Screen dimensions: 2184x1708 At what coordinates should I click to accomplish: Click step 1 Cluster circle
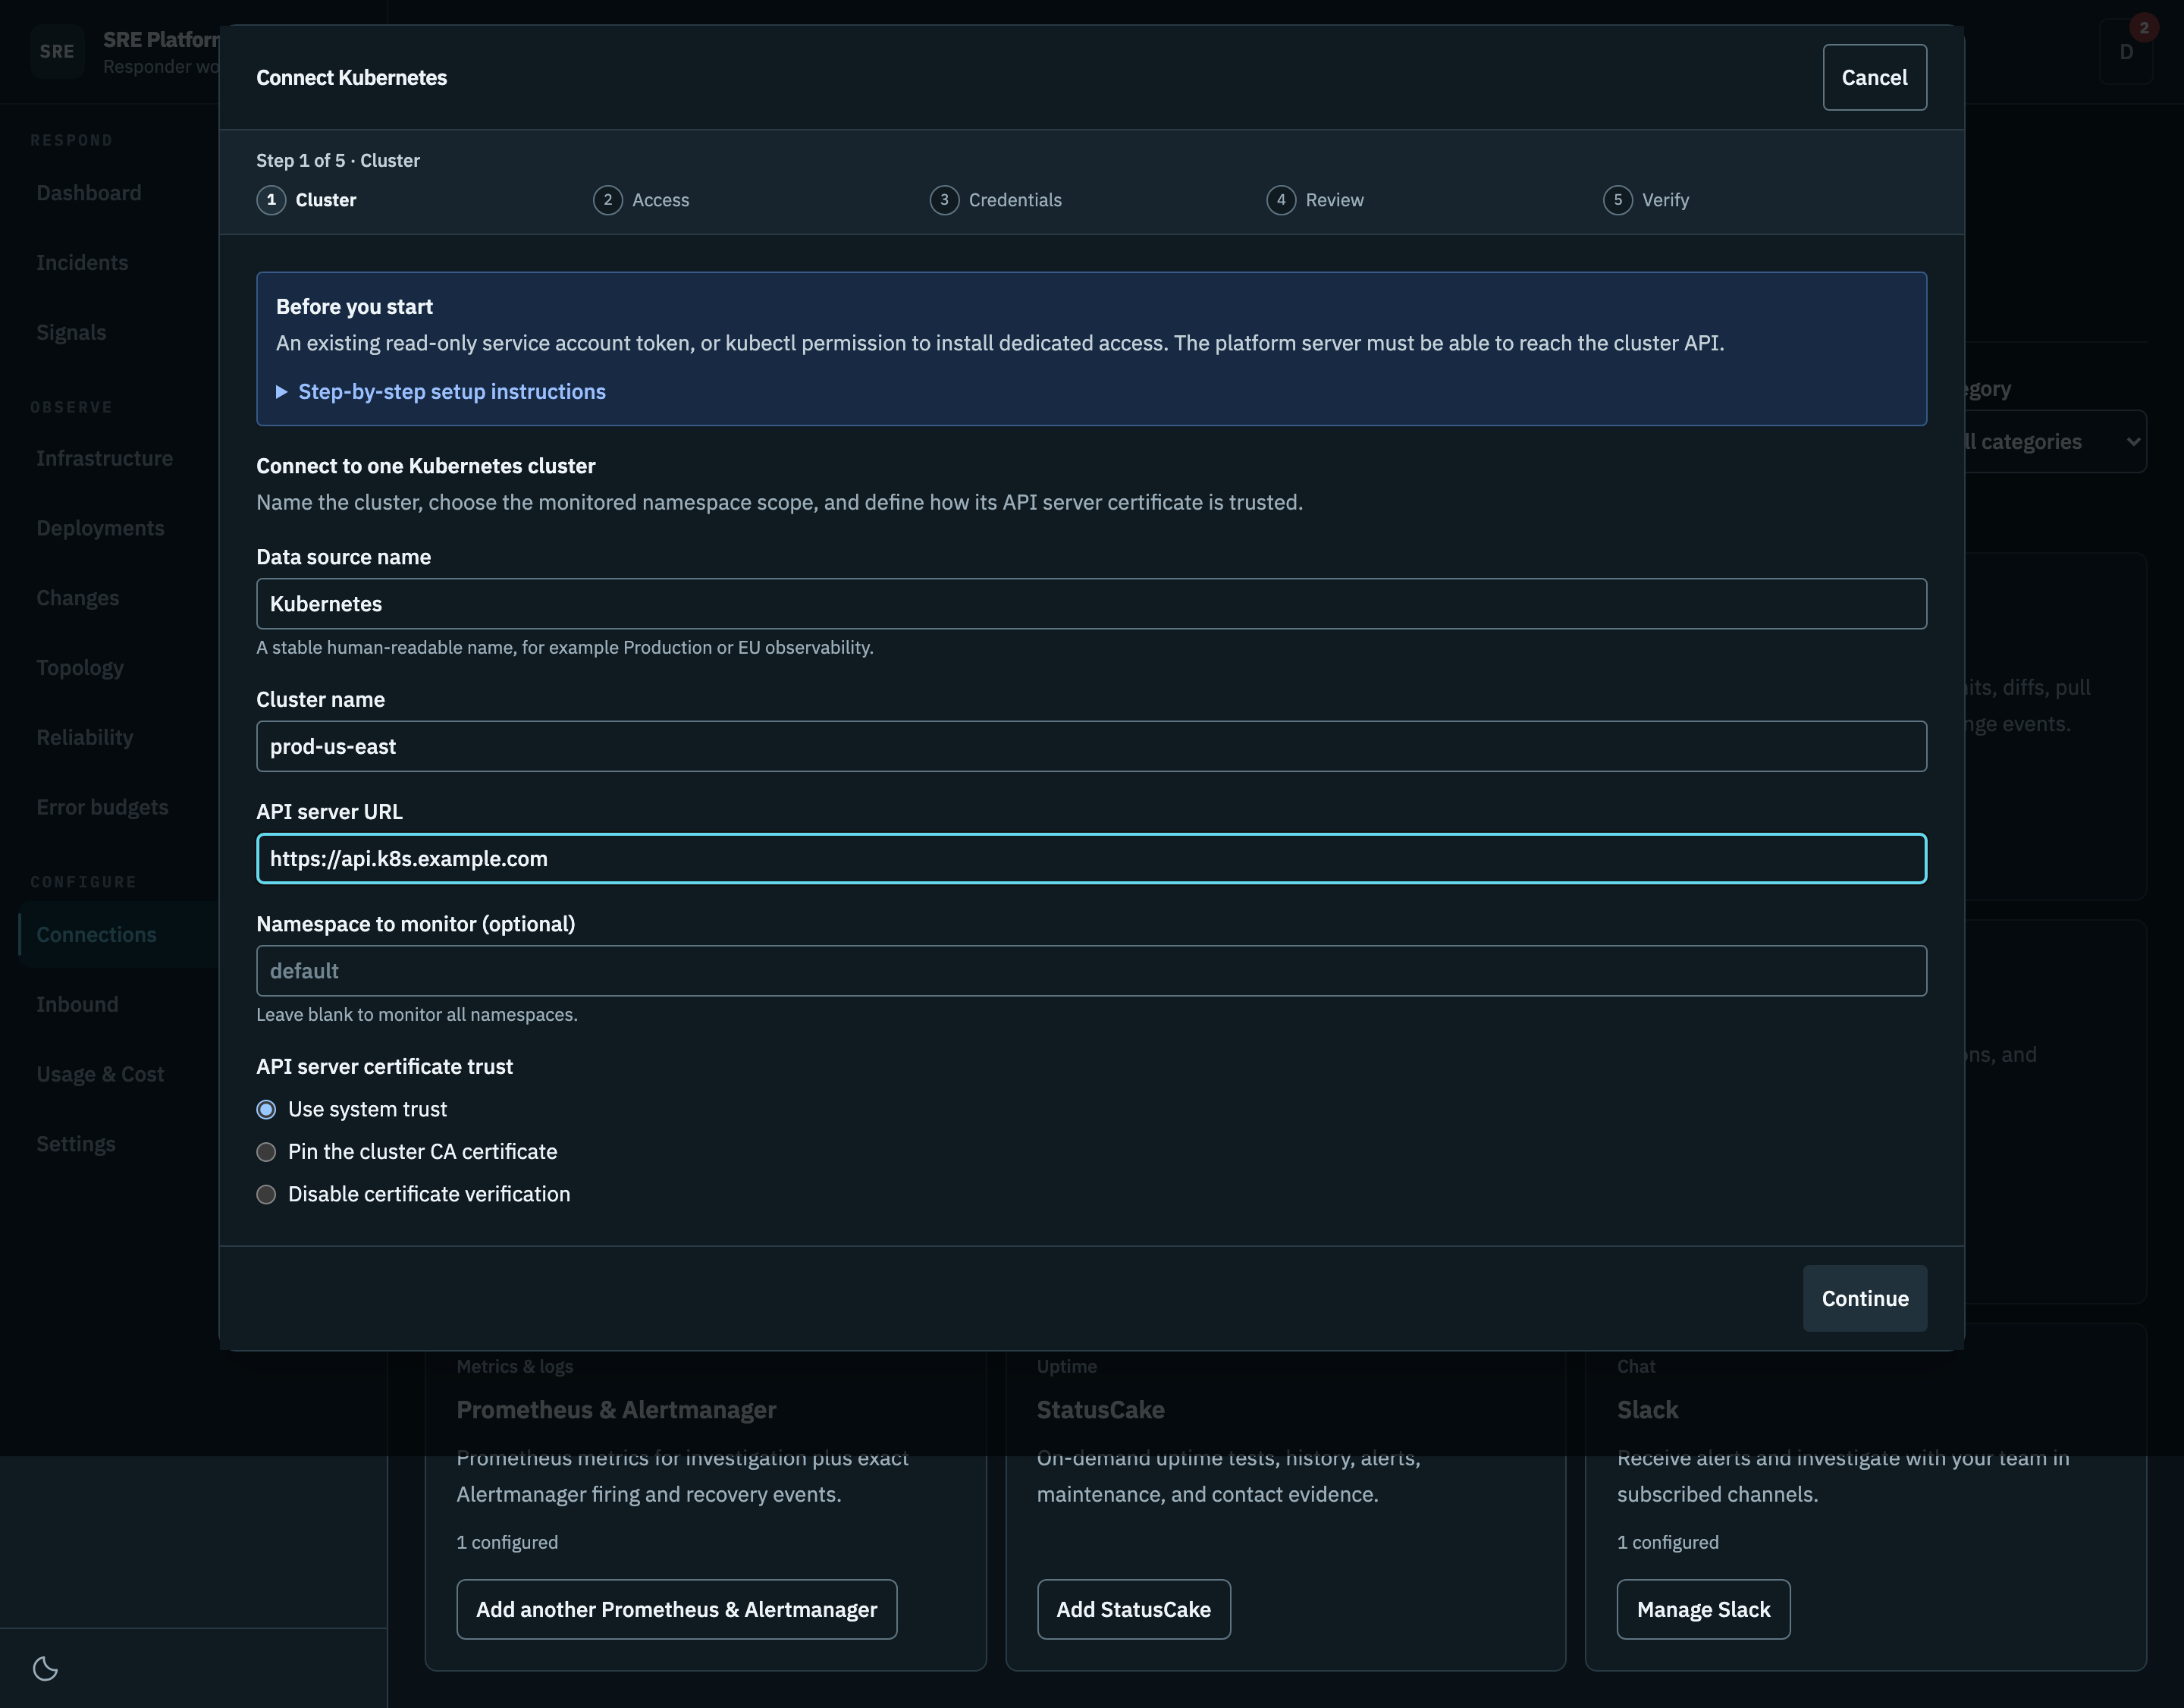[x=271, y=200]
